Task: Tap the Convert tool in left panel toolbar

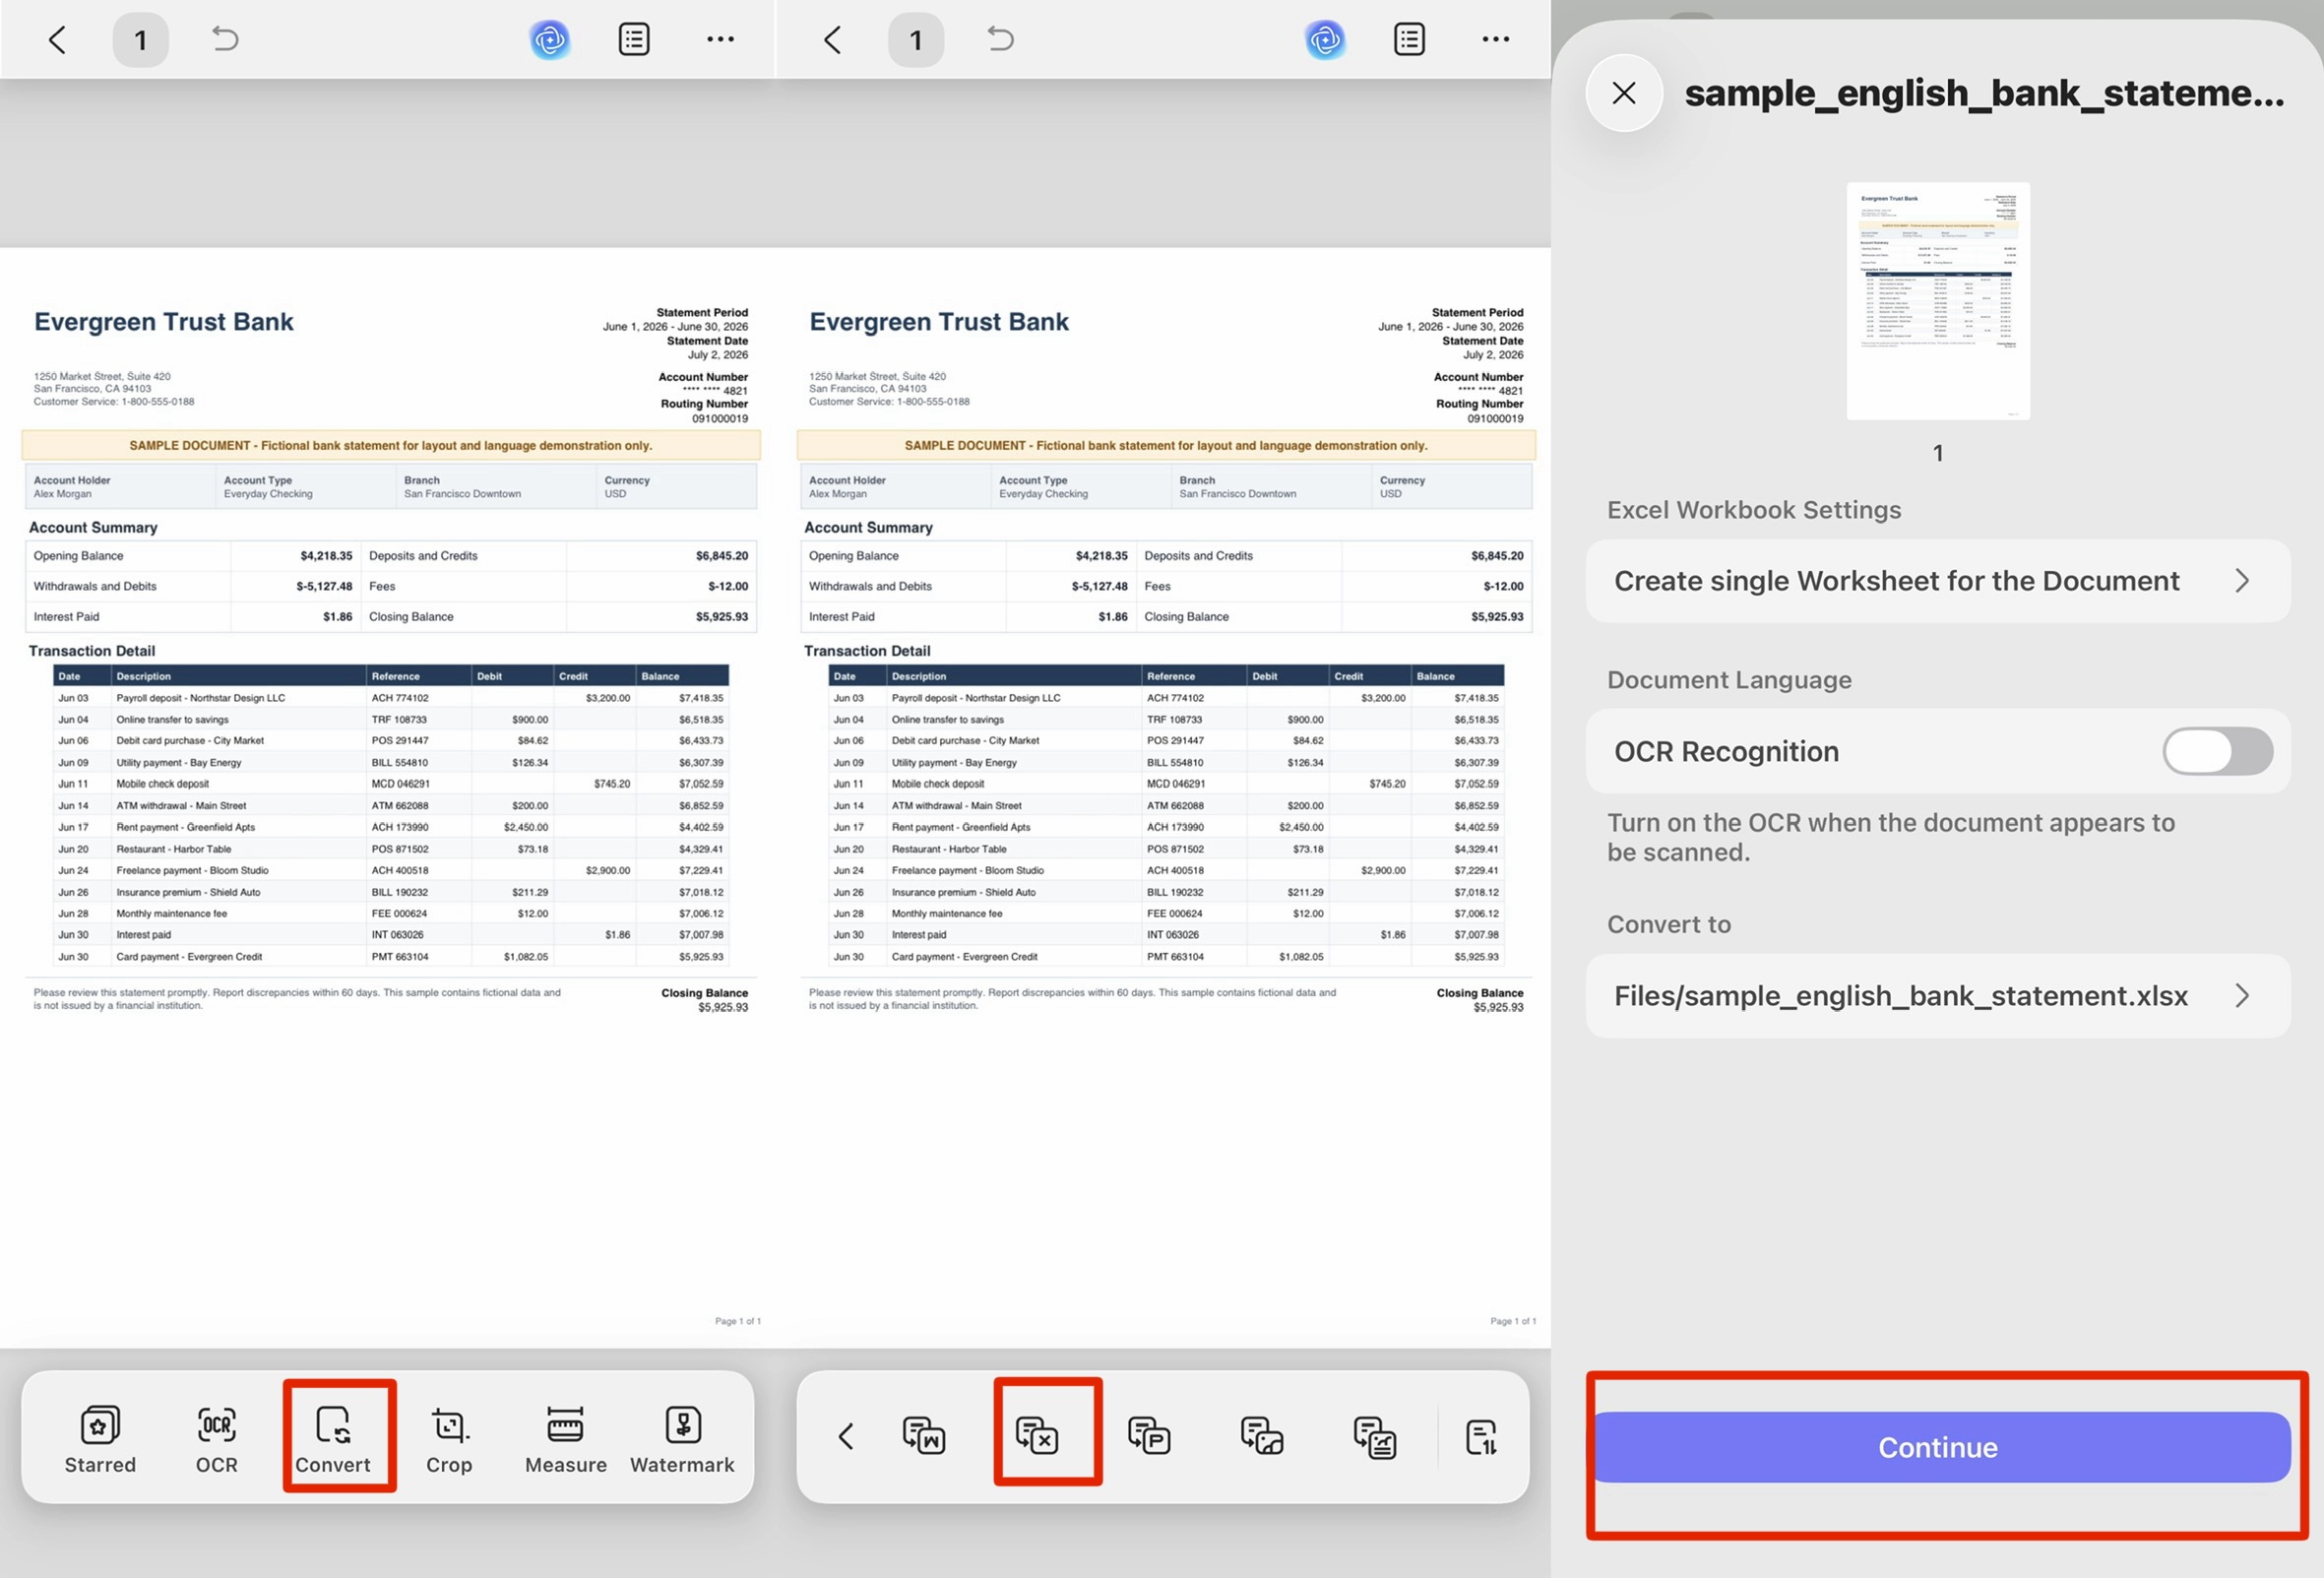Action: point(333,1439)
